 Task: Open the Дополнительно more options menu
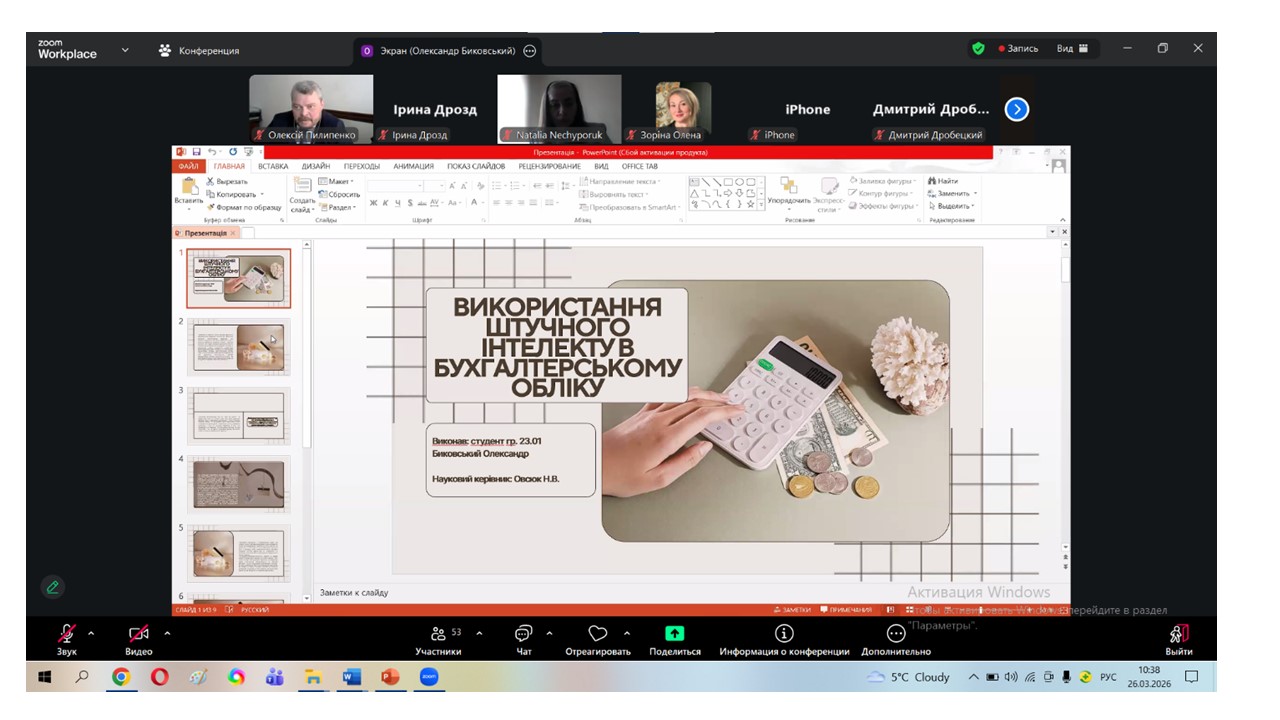pyautogui.click(x=896, y=634)
